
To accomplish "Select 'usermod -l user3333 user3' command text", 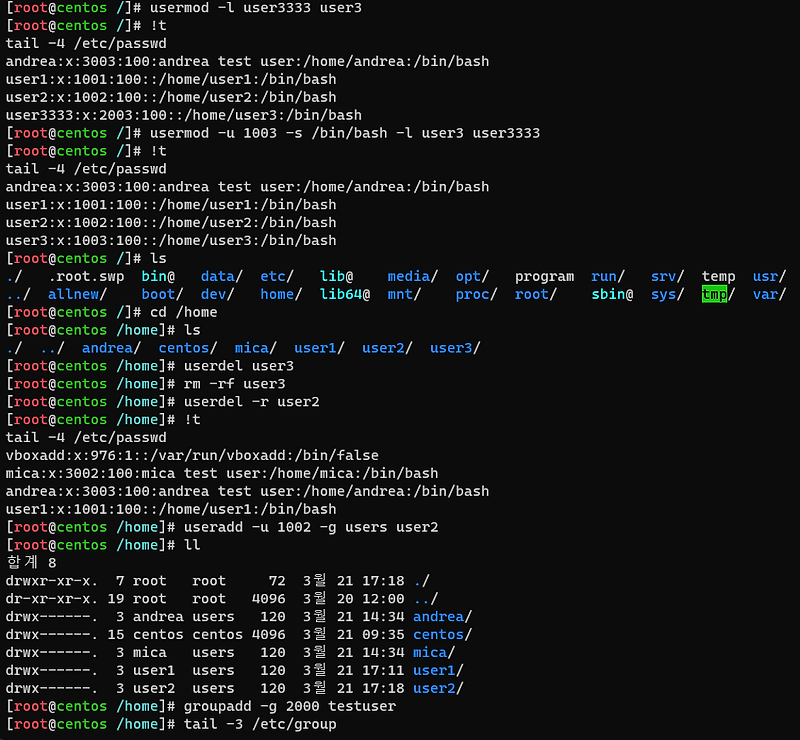I will [x=256, y=8].
